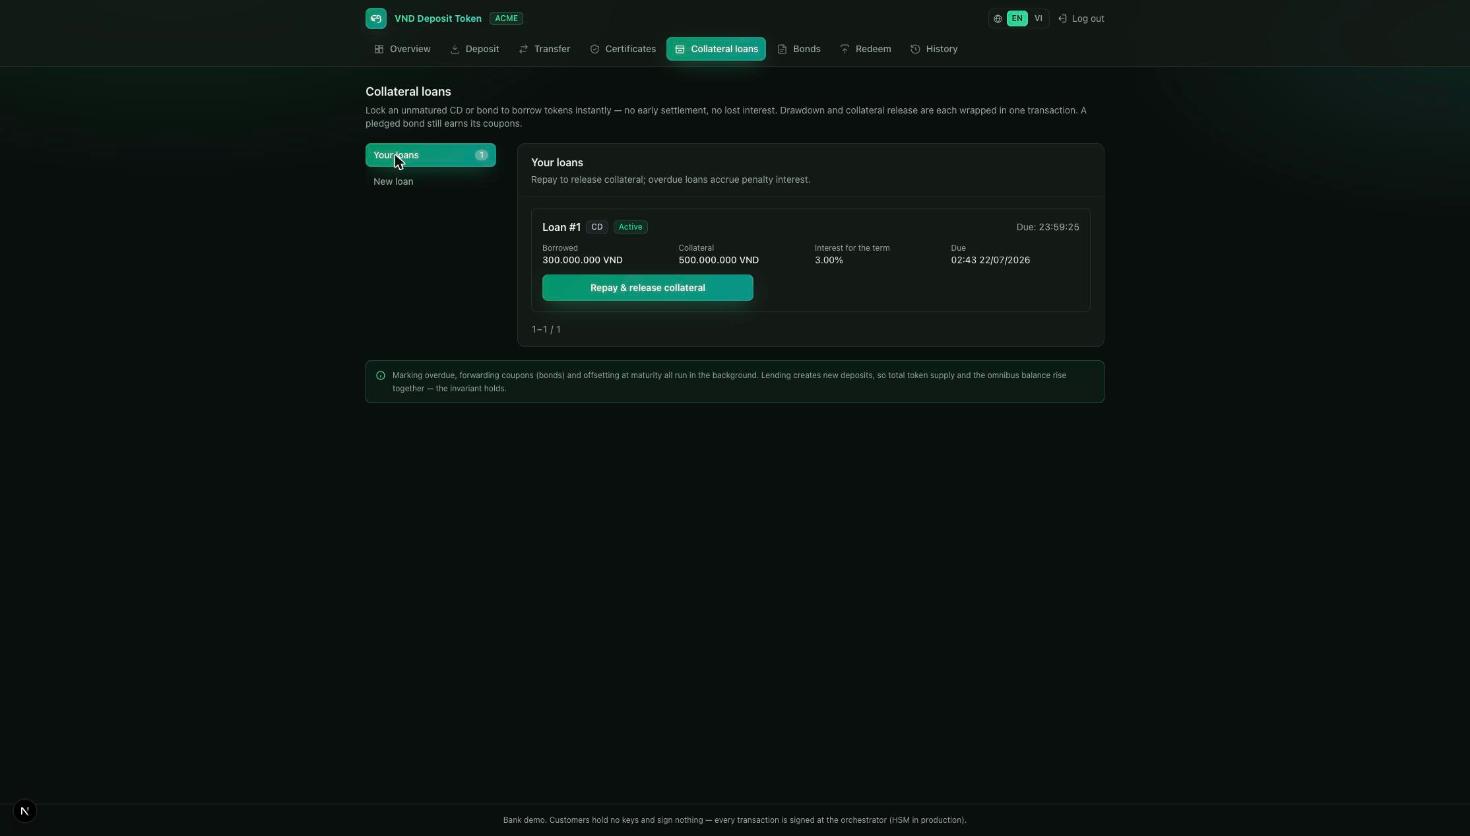
Task: Click the 3.00% interest value
Action: pos(828,260)
